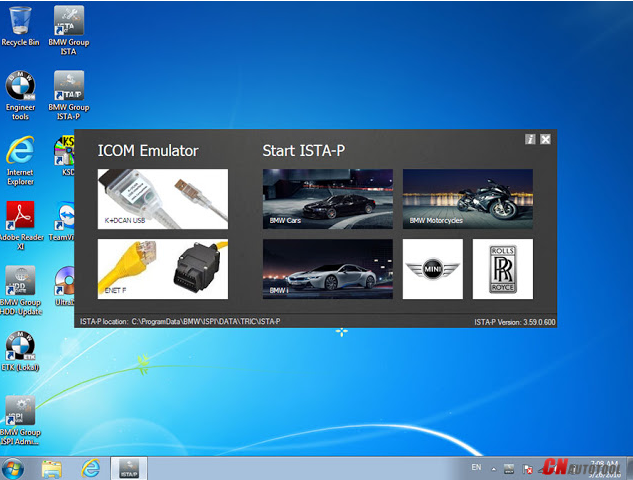Image resolution: width=633 pixels, height=480 pixels.
Task: Open BMW Group HDD-Update shortcut
Action: pyautogui.click(x=20, y=291)
